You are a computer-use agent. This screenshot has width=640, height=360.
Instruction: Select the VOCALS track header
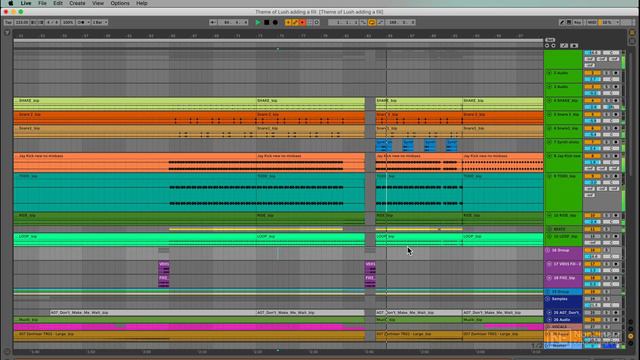pyautogui.click(x=562, y=327)
